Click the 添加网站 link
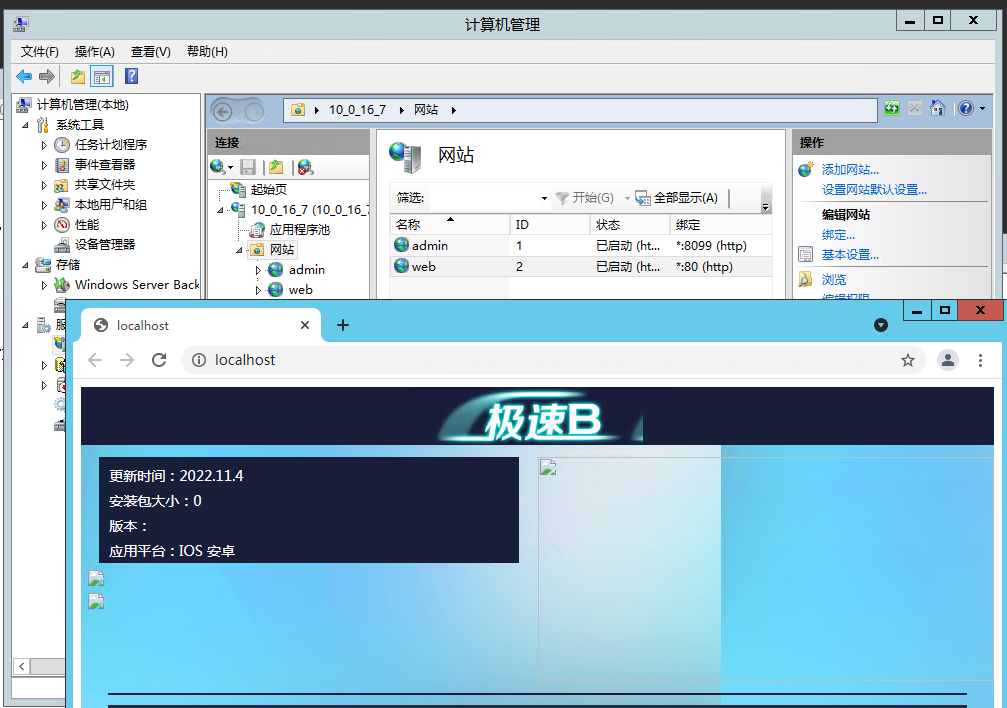The width and height of the screenshot is (1007, 708). (850, 170)
